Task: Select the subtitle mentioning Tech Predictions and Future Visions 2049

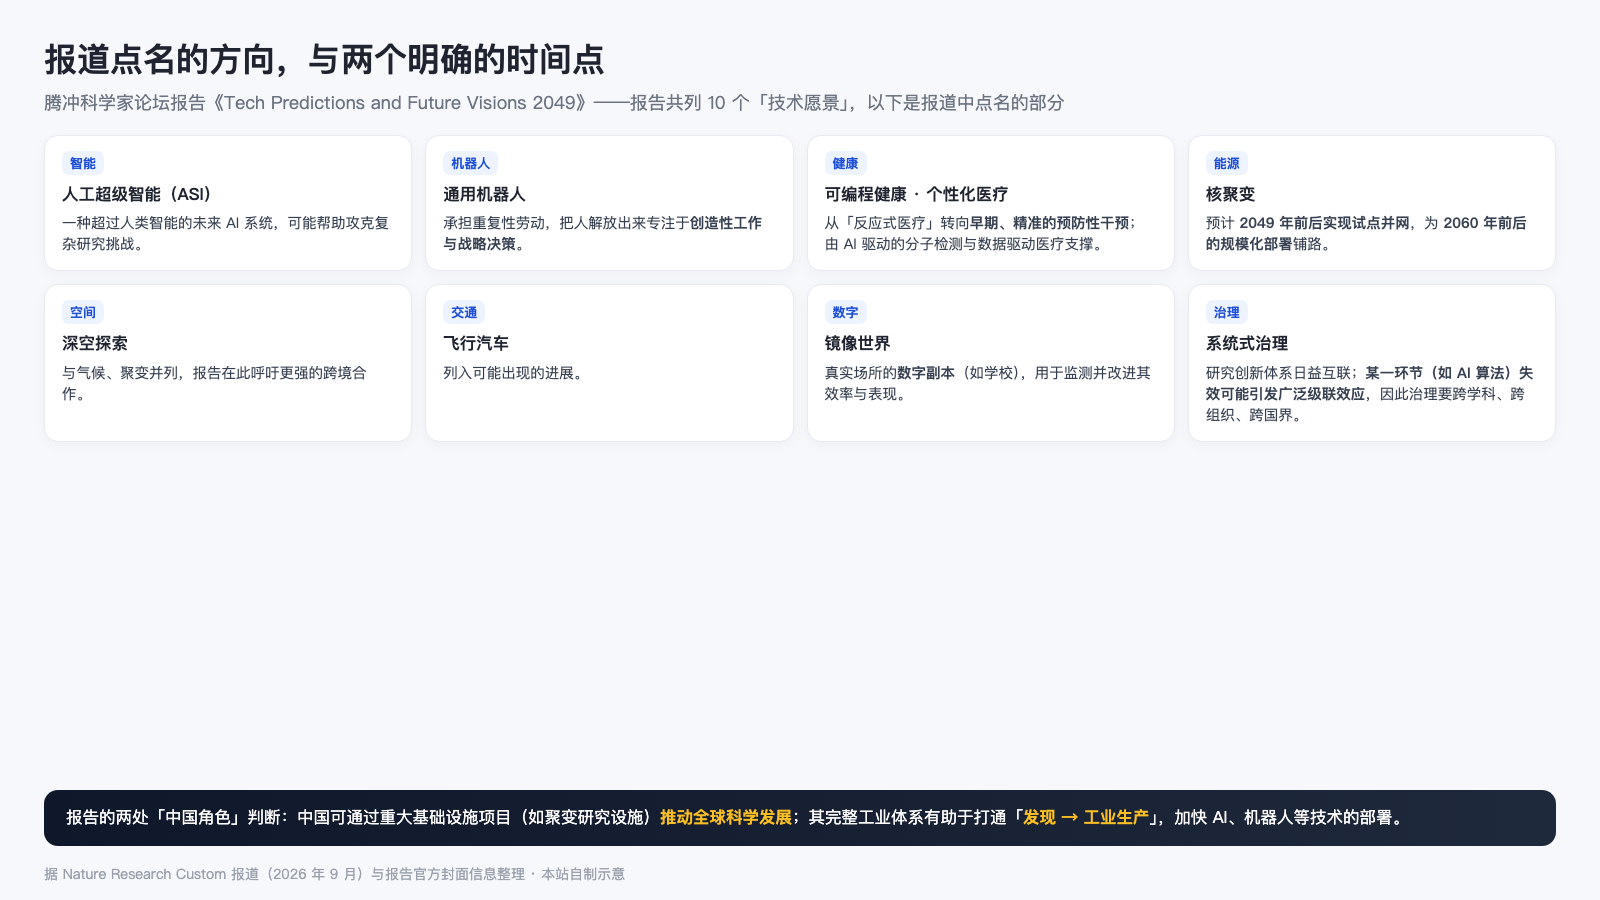Action: pos(554,103)
